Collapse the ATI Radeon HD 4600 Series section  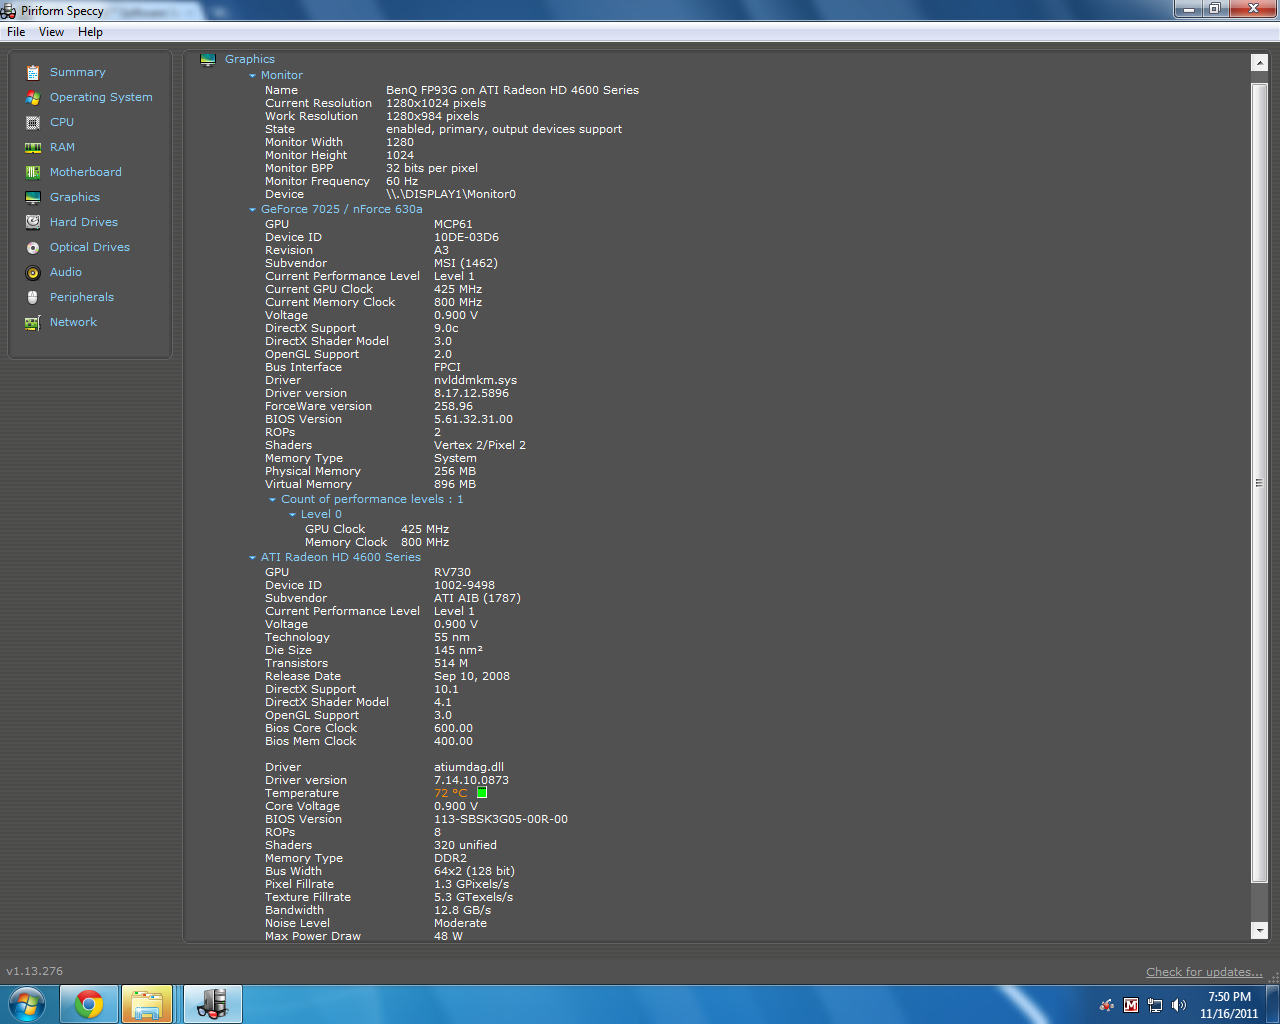(253, 558)
